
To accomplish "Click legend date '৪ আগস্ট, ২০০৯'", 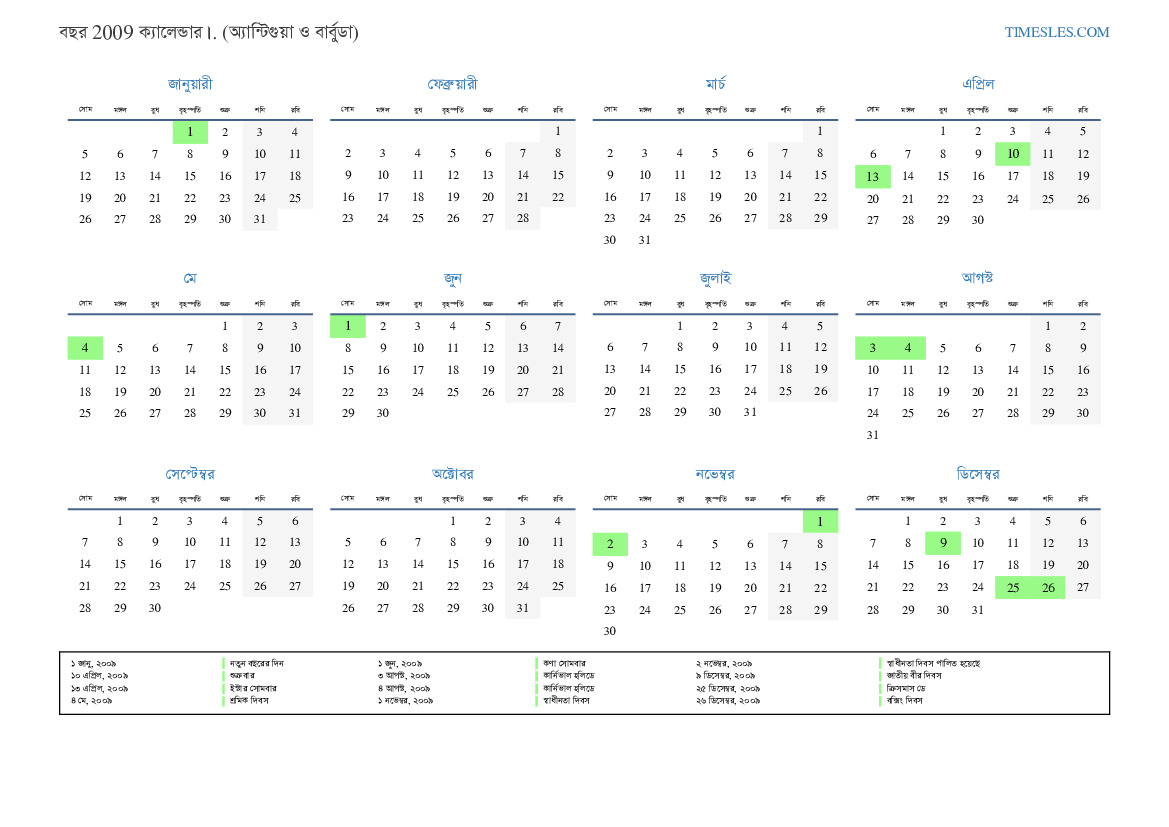I will tap(403, 688).
